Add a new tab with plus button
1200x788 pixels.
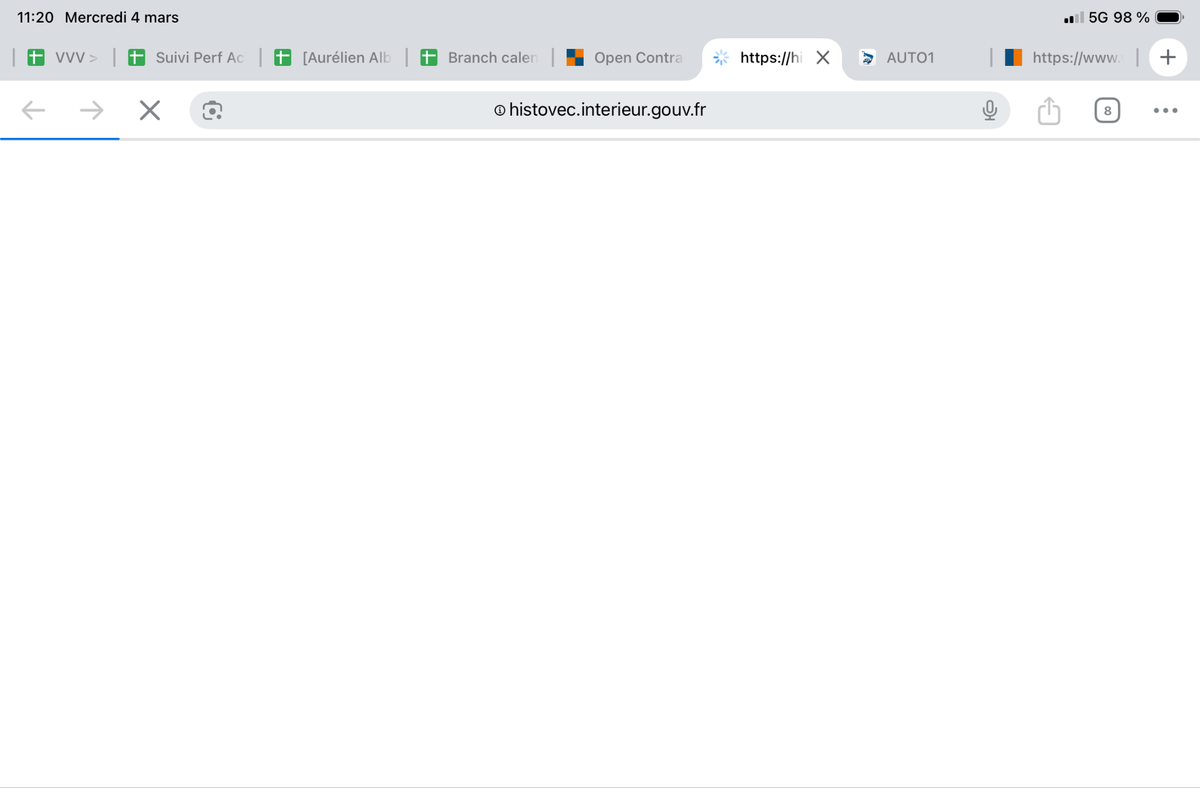[1167, 57]
